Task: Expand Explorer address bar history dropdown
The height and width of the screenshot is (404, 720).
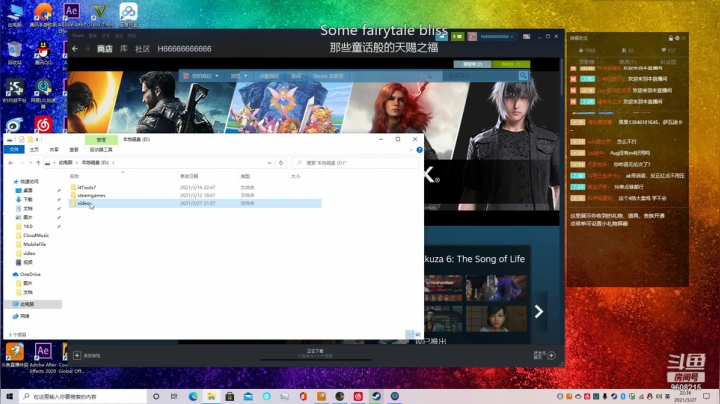Action: coord(270,163)
